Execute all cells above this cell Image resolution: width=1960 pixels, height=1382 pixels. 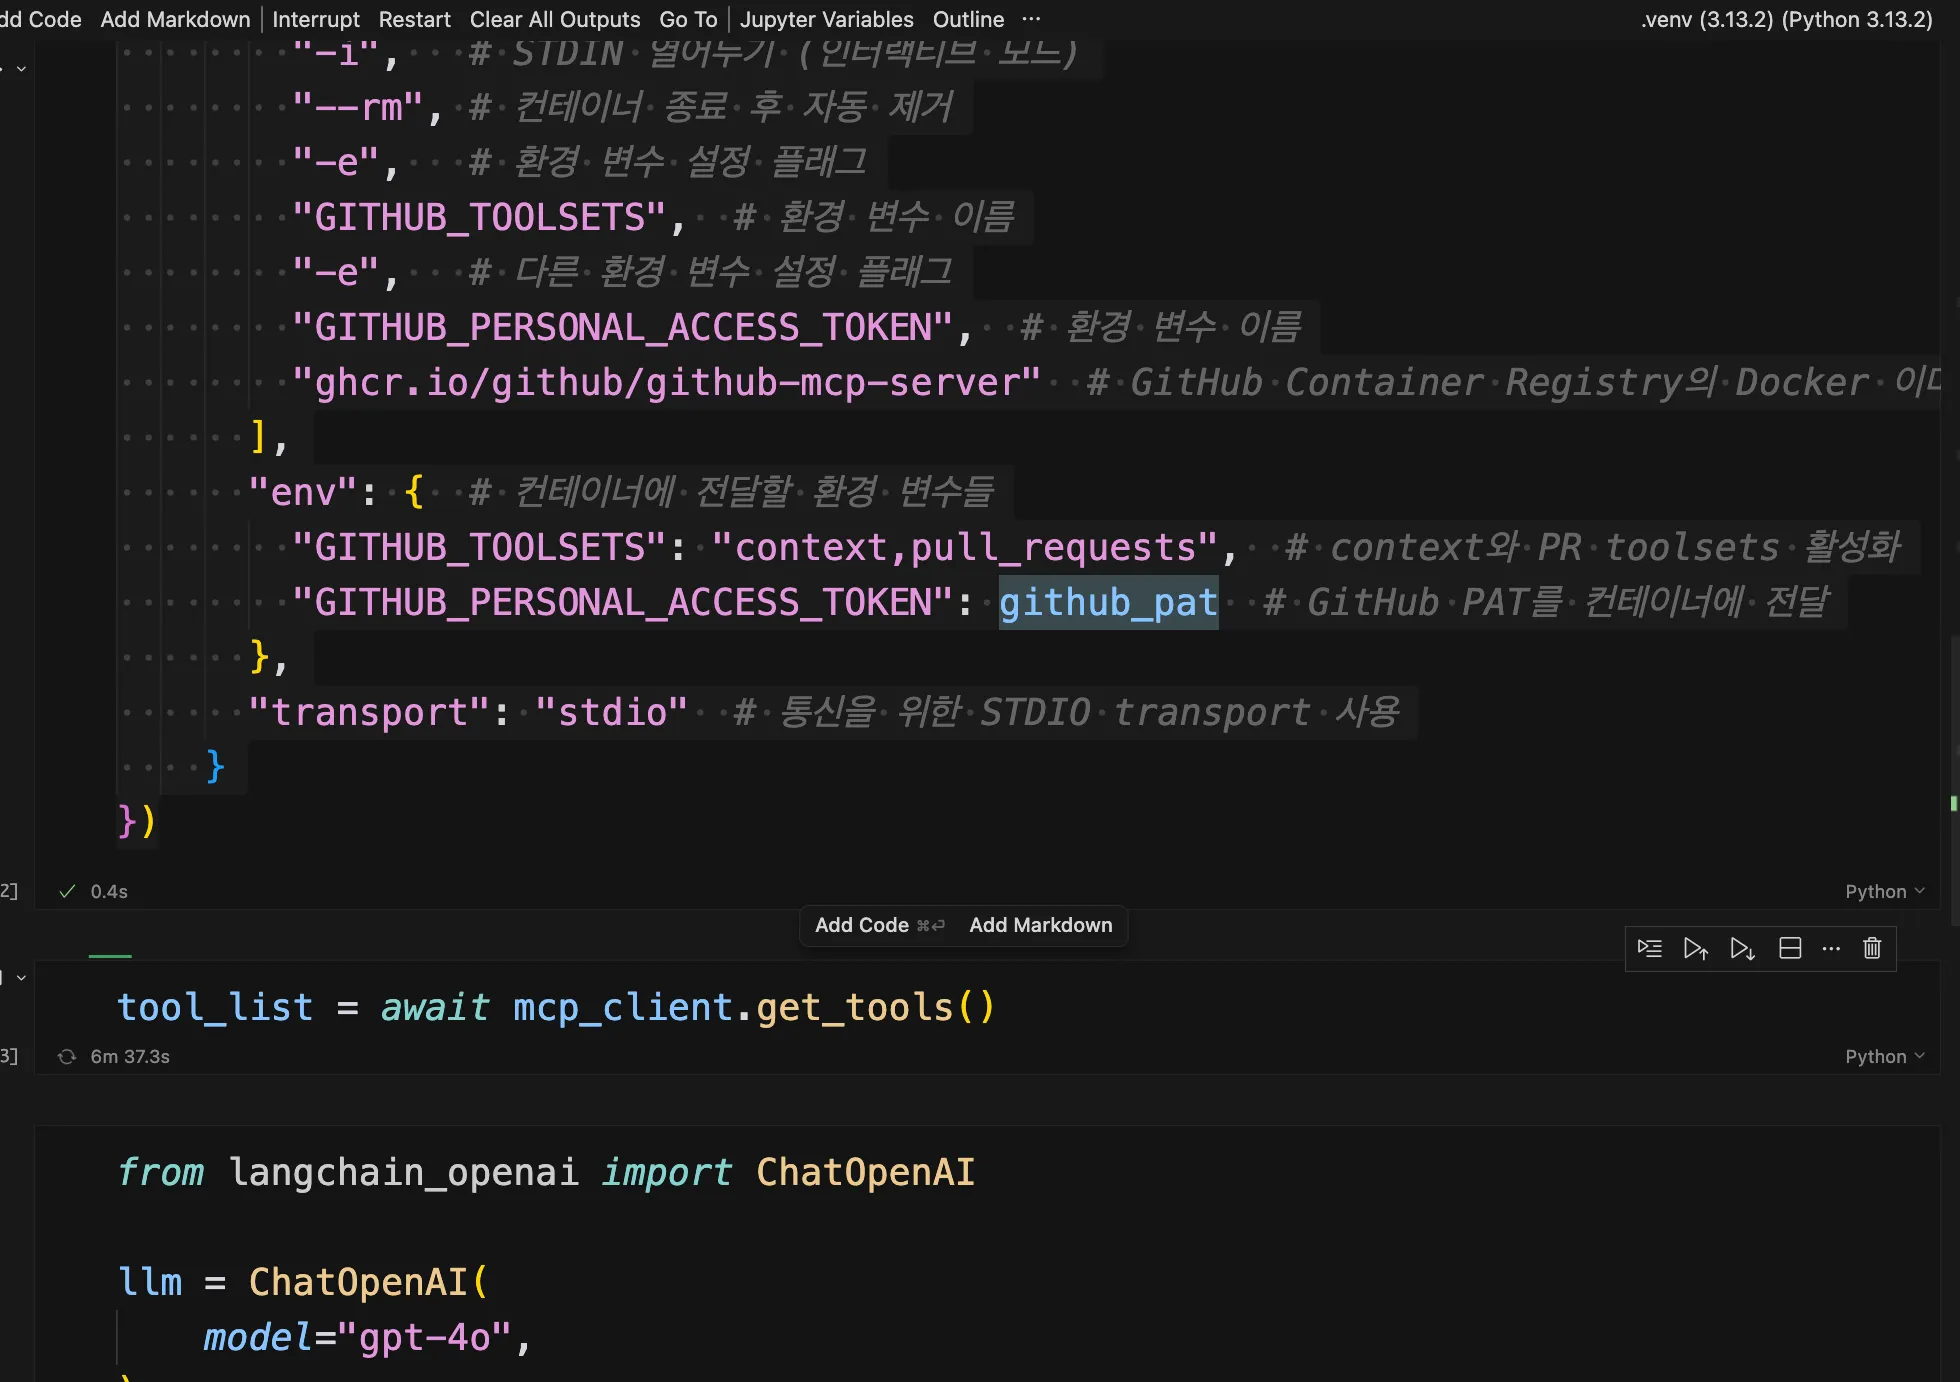[x=1695, y=948]
